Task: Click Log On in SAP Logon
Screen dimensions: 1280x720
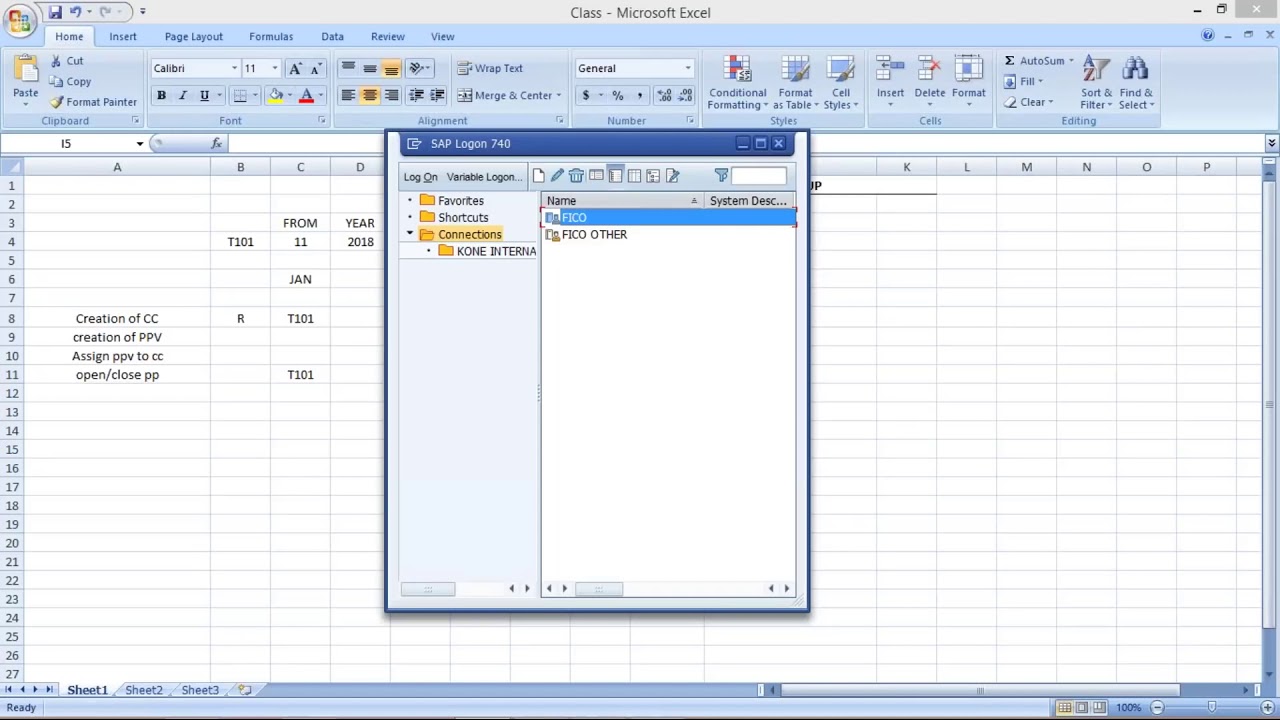Action: 421,177
